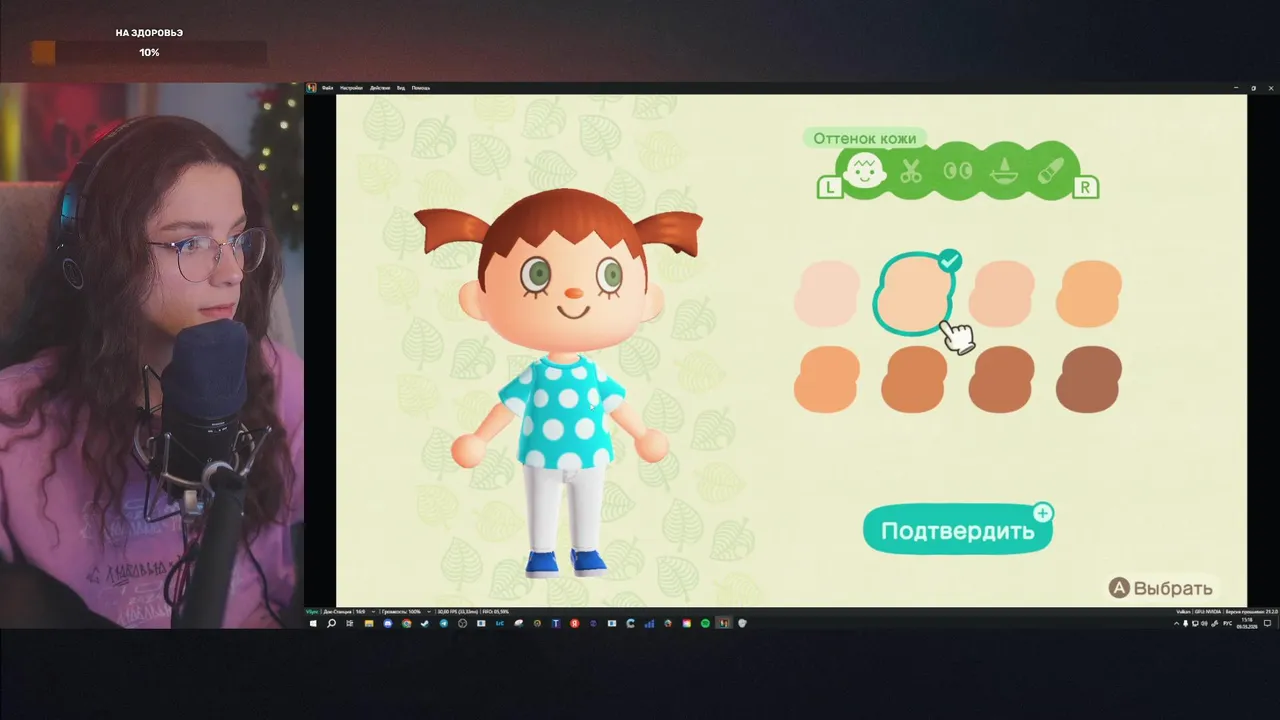
Task: Switch to the eyes category icon
Action: click(957, 171)
